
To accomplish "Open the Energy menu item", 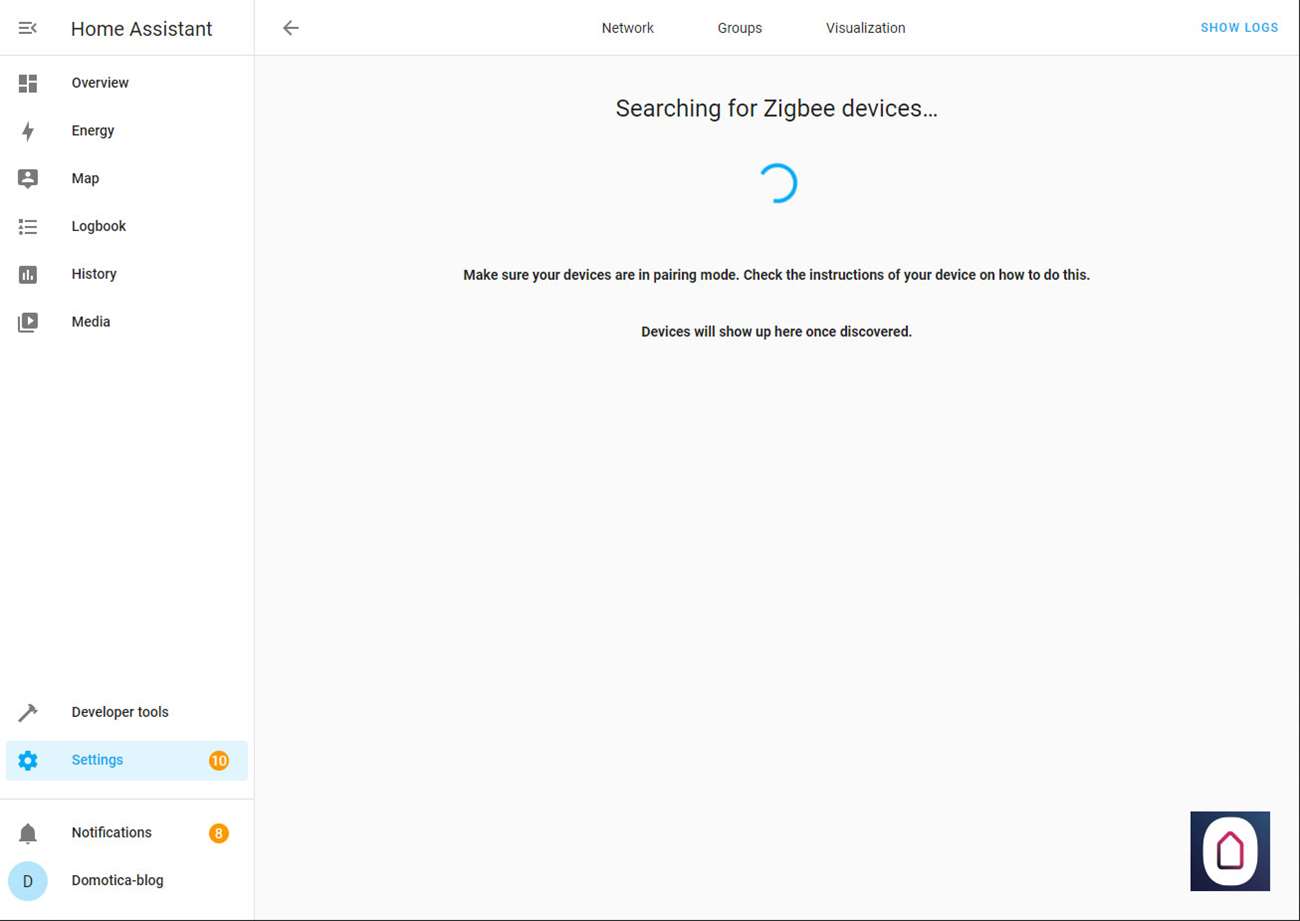I will [127, 131].
